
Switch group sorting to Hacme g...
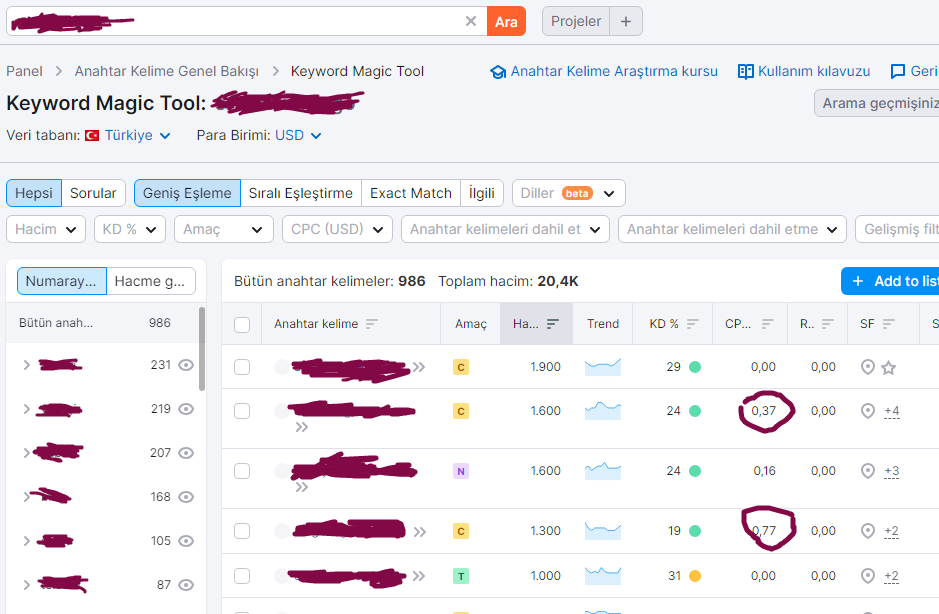point(151,281)
